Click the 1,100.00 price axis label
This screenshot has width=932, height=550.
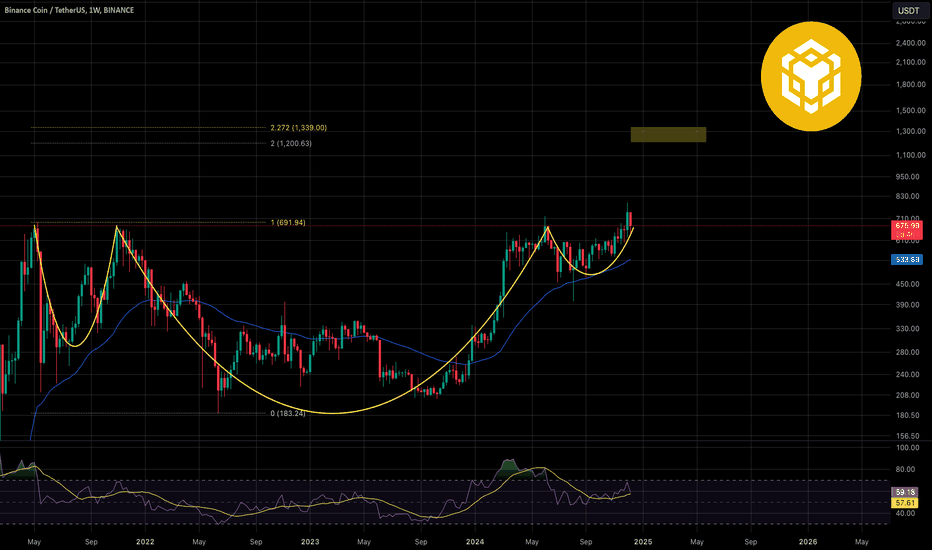point(910,155)
